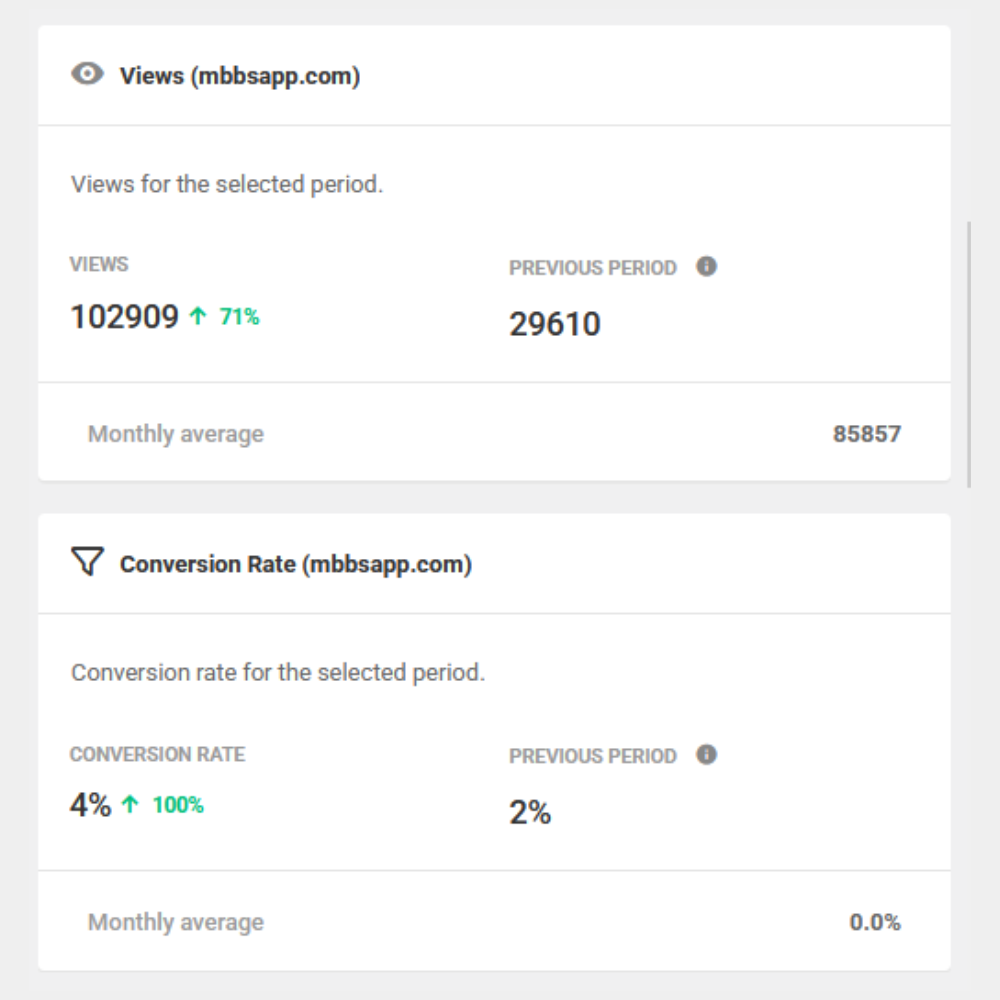Click info icon beside Views previous period
The image size is (1000, 1000).
[707, 267]
